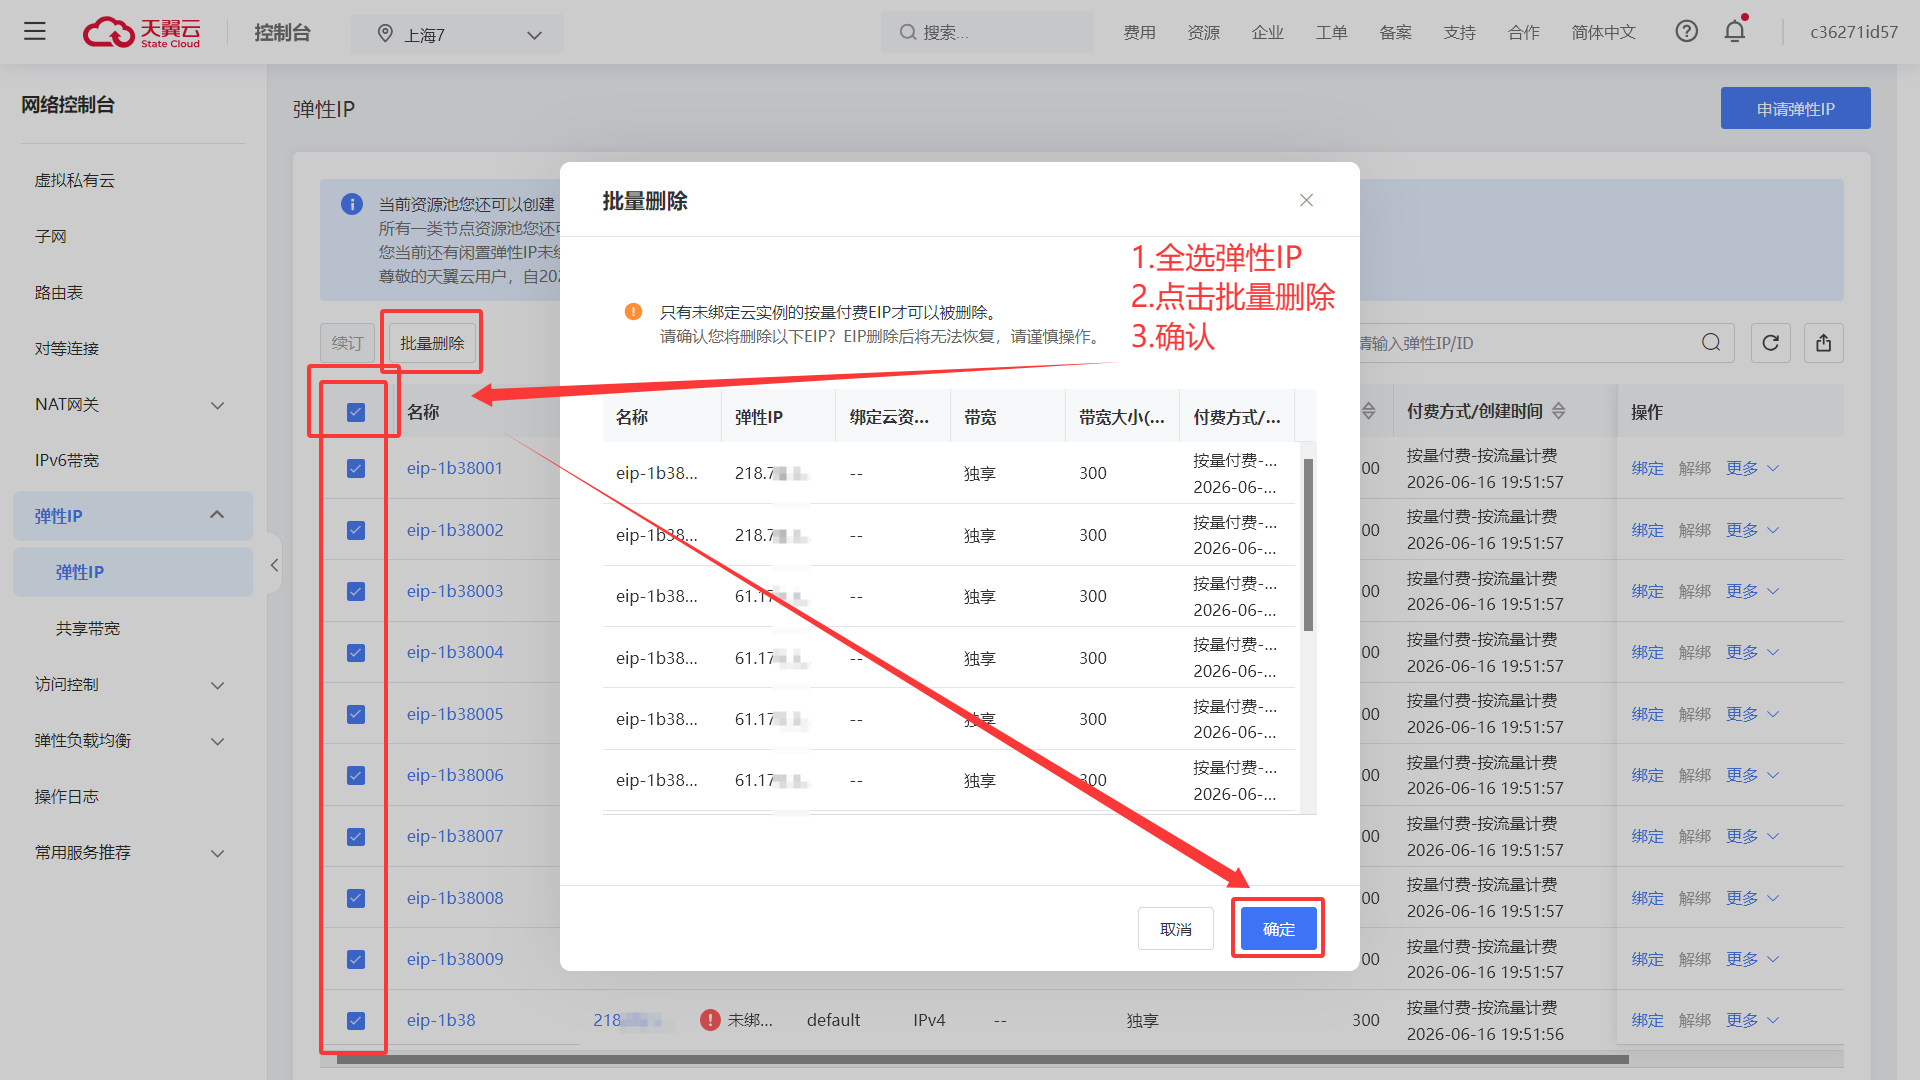
Task: Click the location pin icon next to 上海7
Action: coord(385,34)
